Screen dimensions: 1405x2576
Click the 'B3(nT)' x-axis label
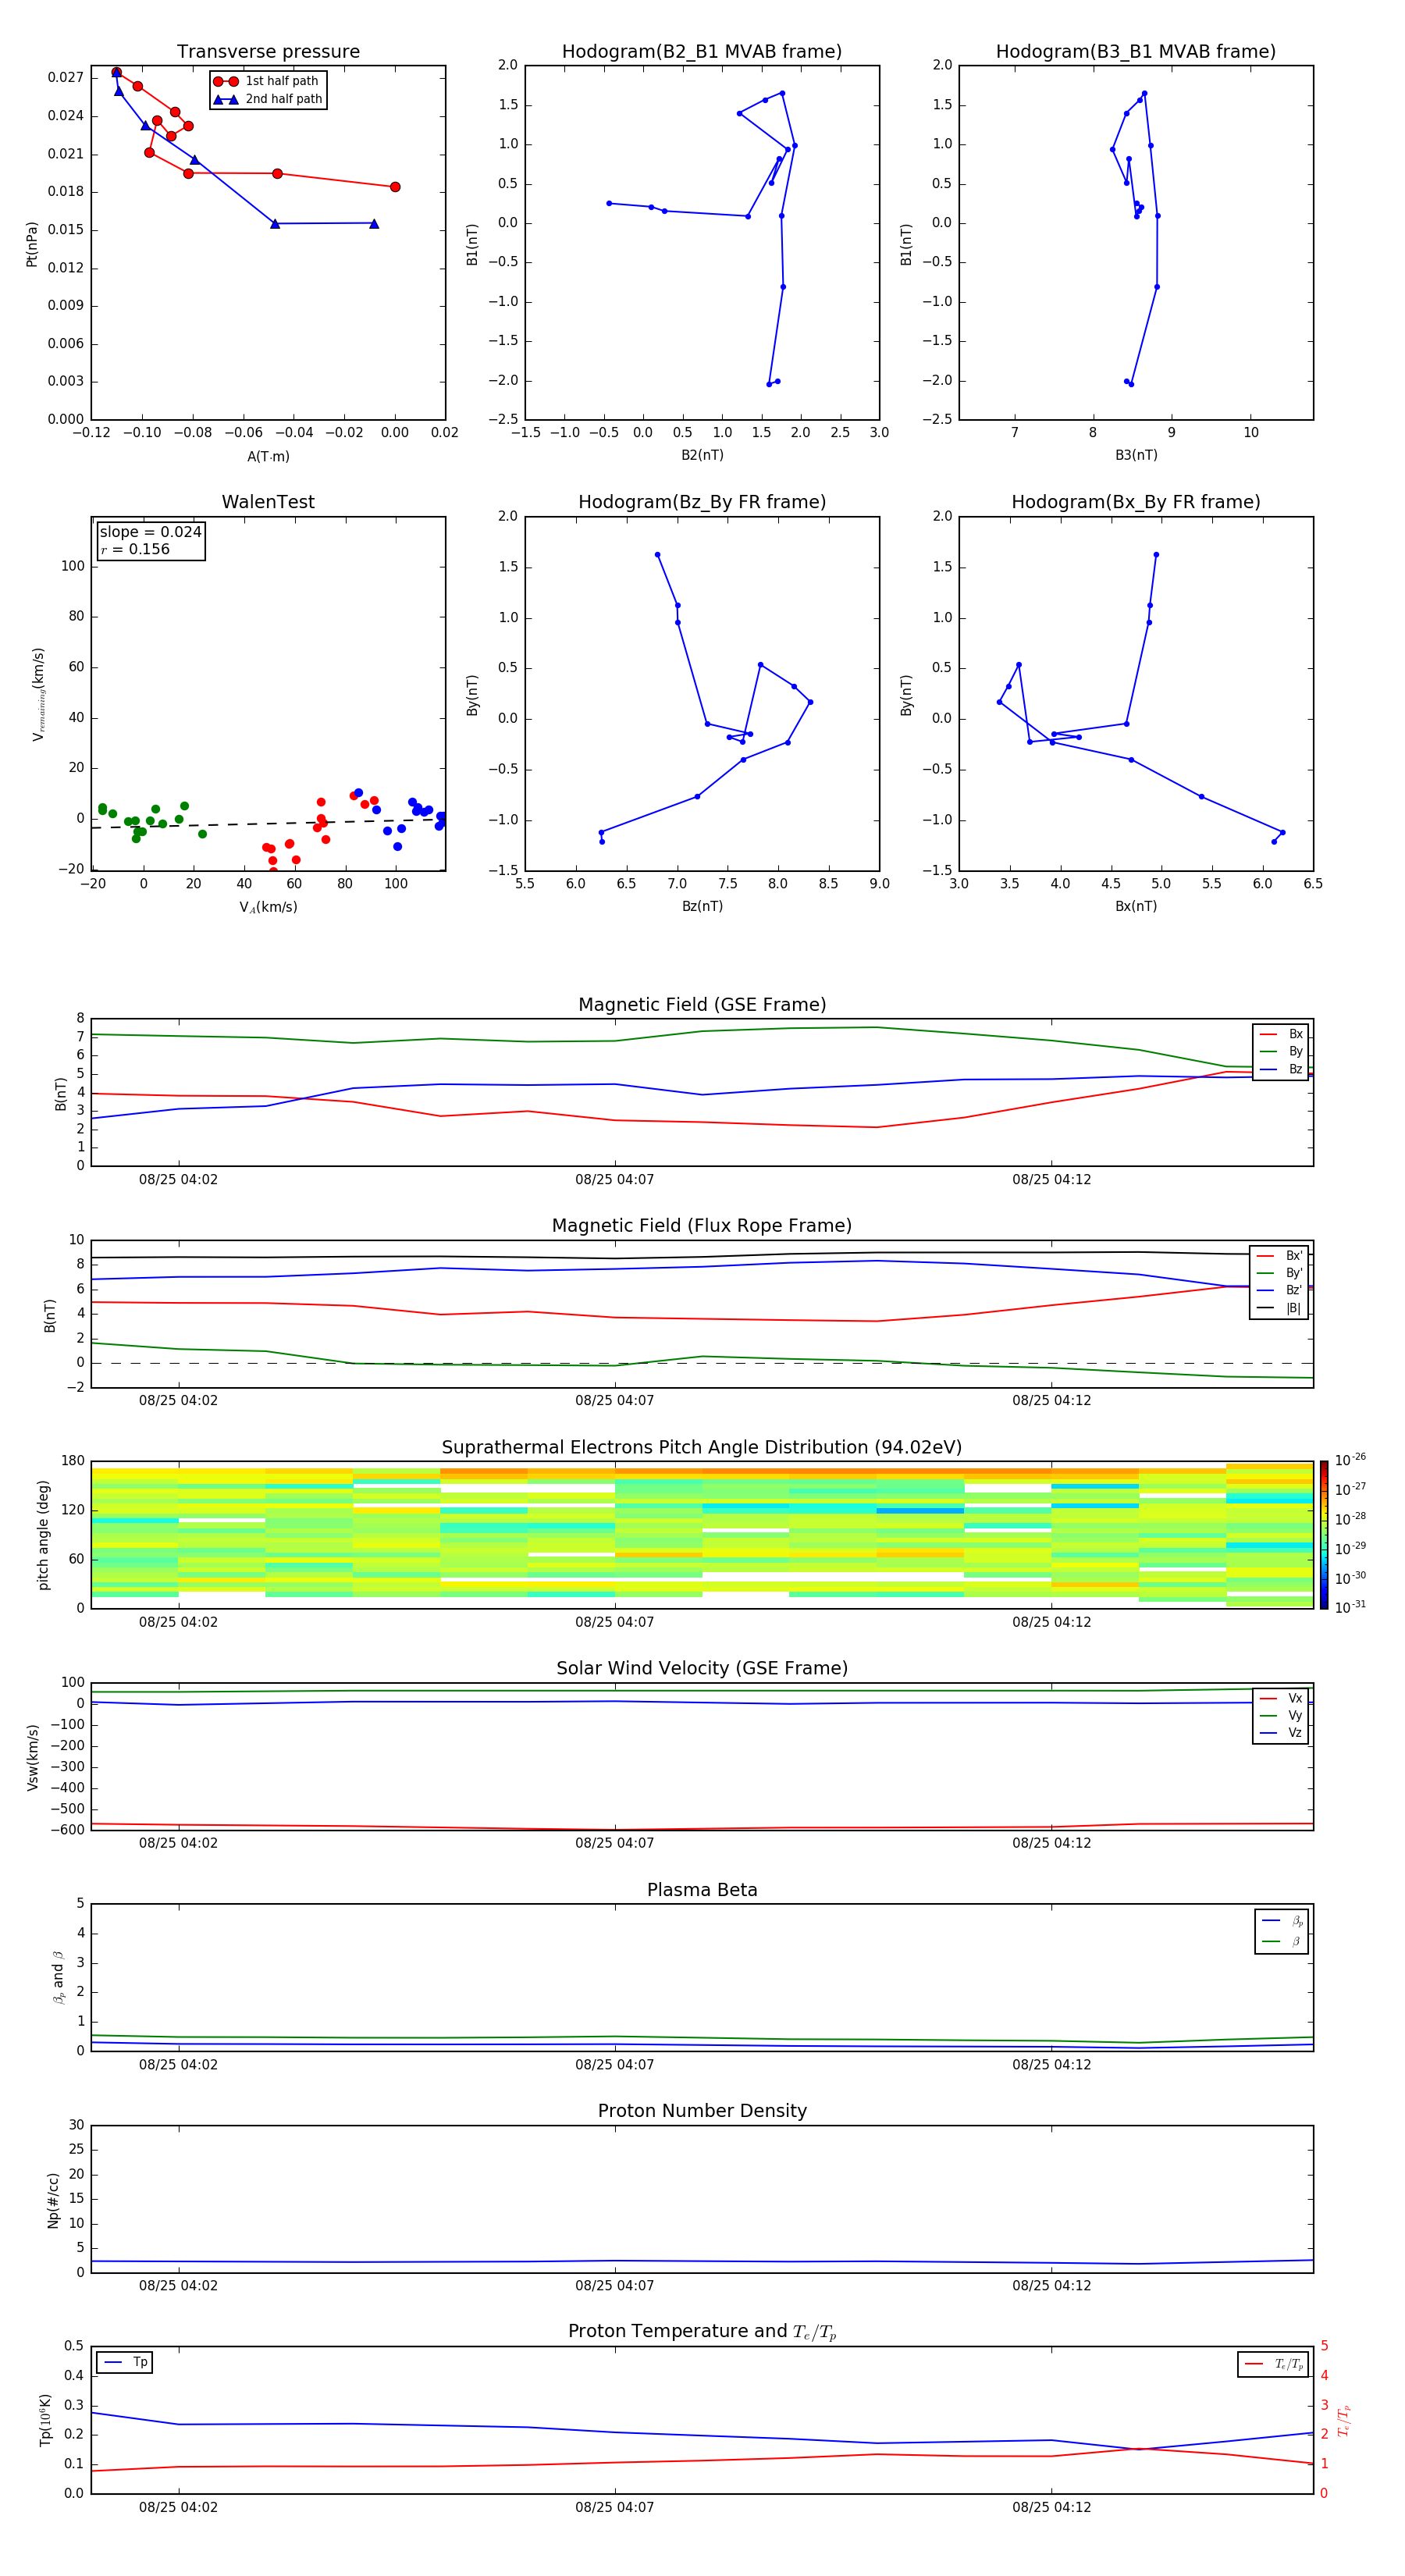click(1136, 455)
